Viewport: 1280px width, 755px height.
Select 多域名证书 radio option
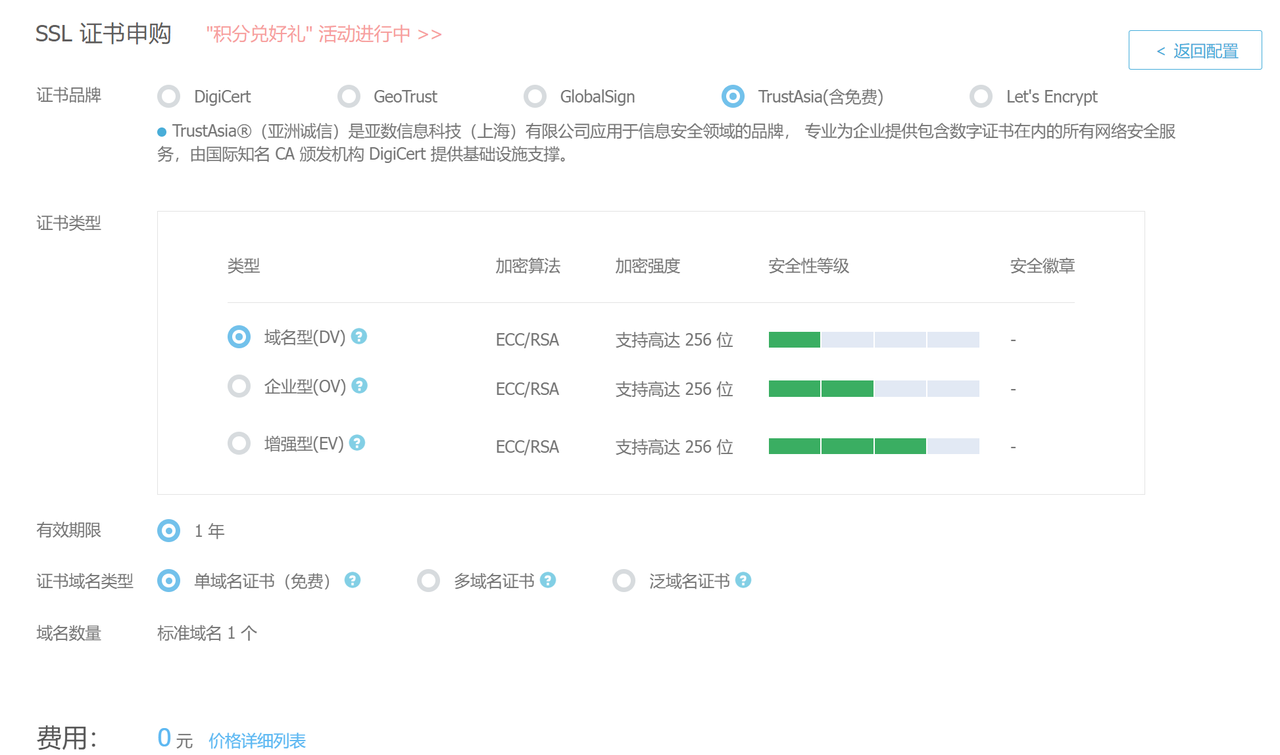coord(429,580)
